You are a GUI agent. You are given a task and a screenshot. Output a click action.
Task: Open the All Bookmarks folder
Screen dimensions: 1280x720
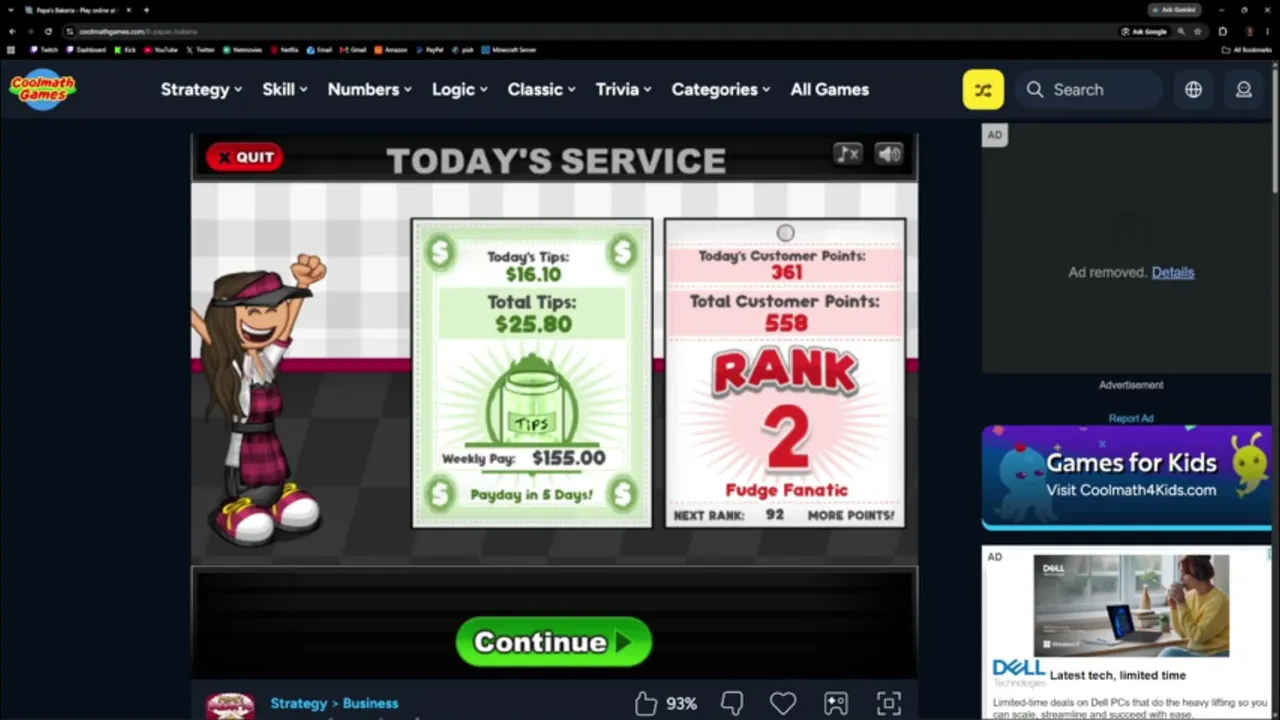pos(1247,49)
